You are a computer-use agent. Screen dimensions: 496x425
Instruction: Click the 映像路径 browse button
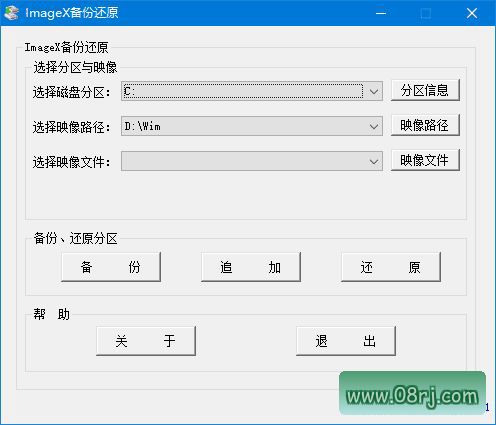(x=425, y=125)
